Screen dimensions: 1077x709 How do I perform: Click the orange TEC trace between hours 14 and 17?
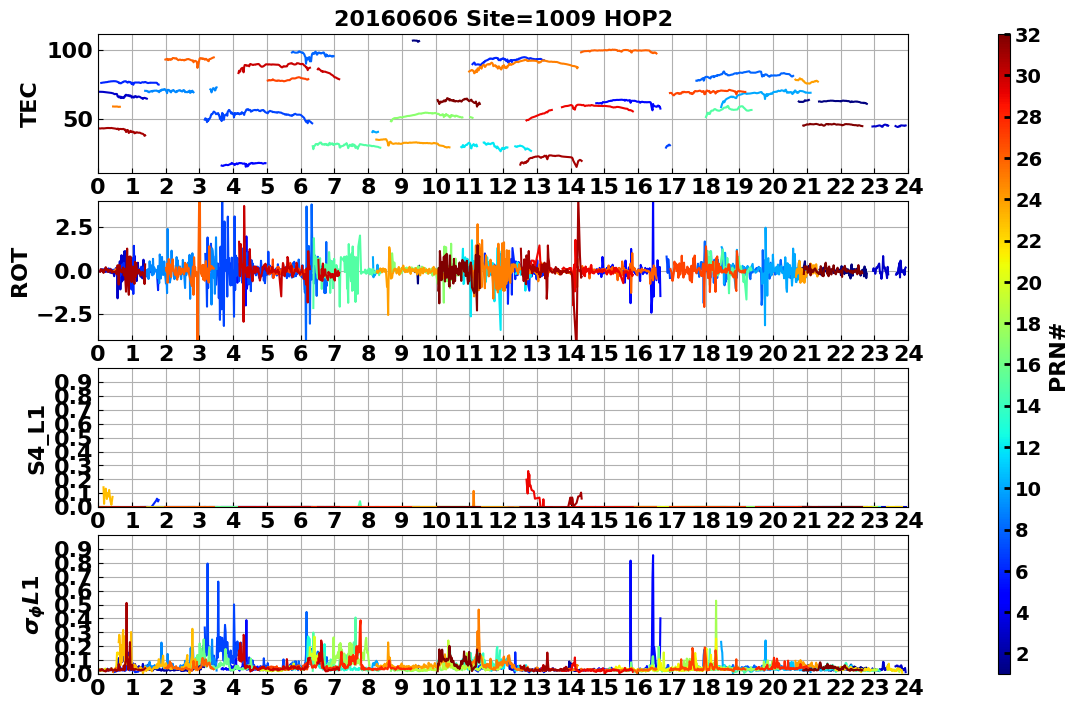point(618,51)
